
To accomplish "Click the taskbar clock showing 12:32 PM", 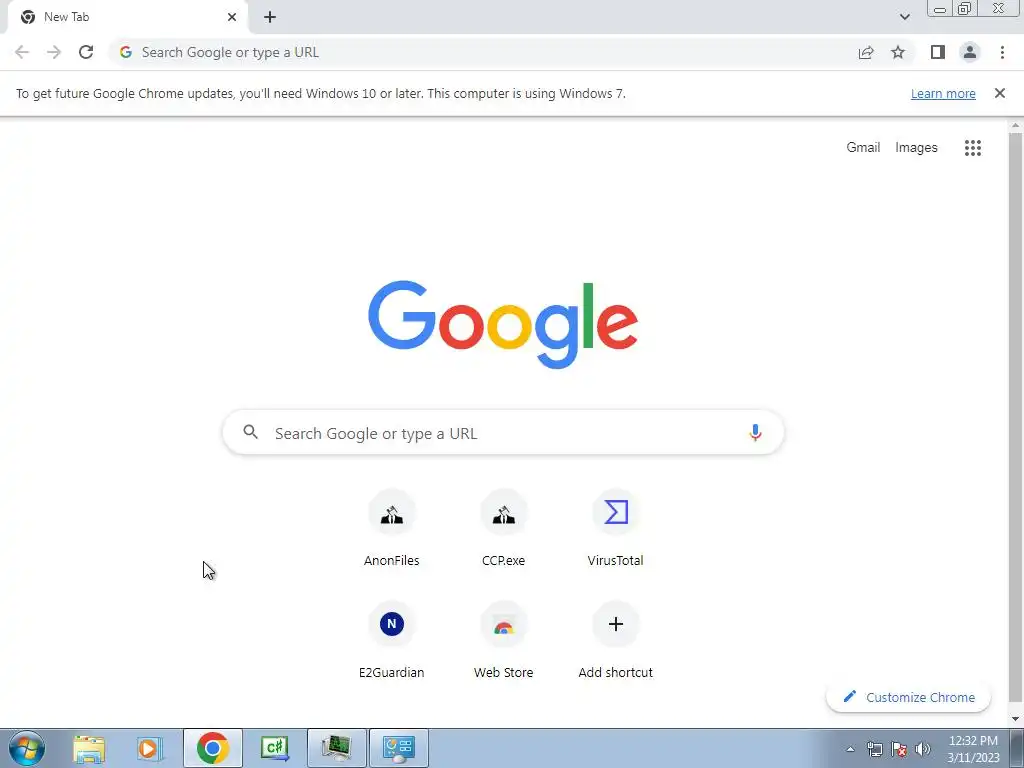I will [x=973, y=749].
